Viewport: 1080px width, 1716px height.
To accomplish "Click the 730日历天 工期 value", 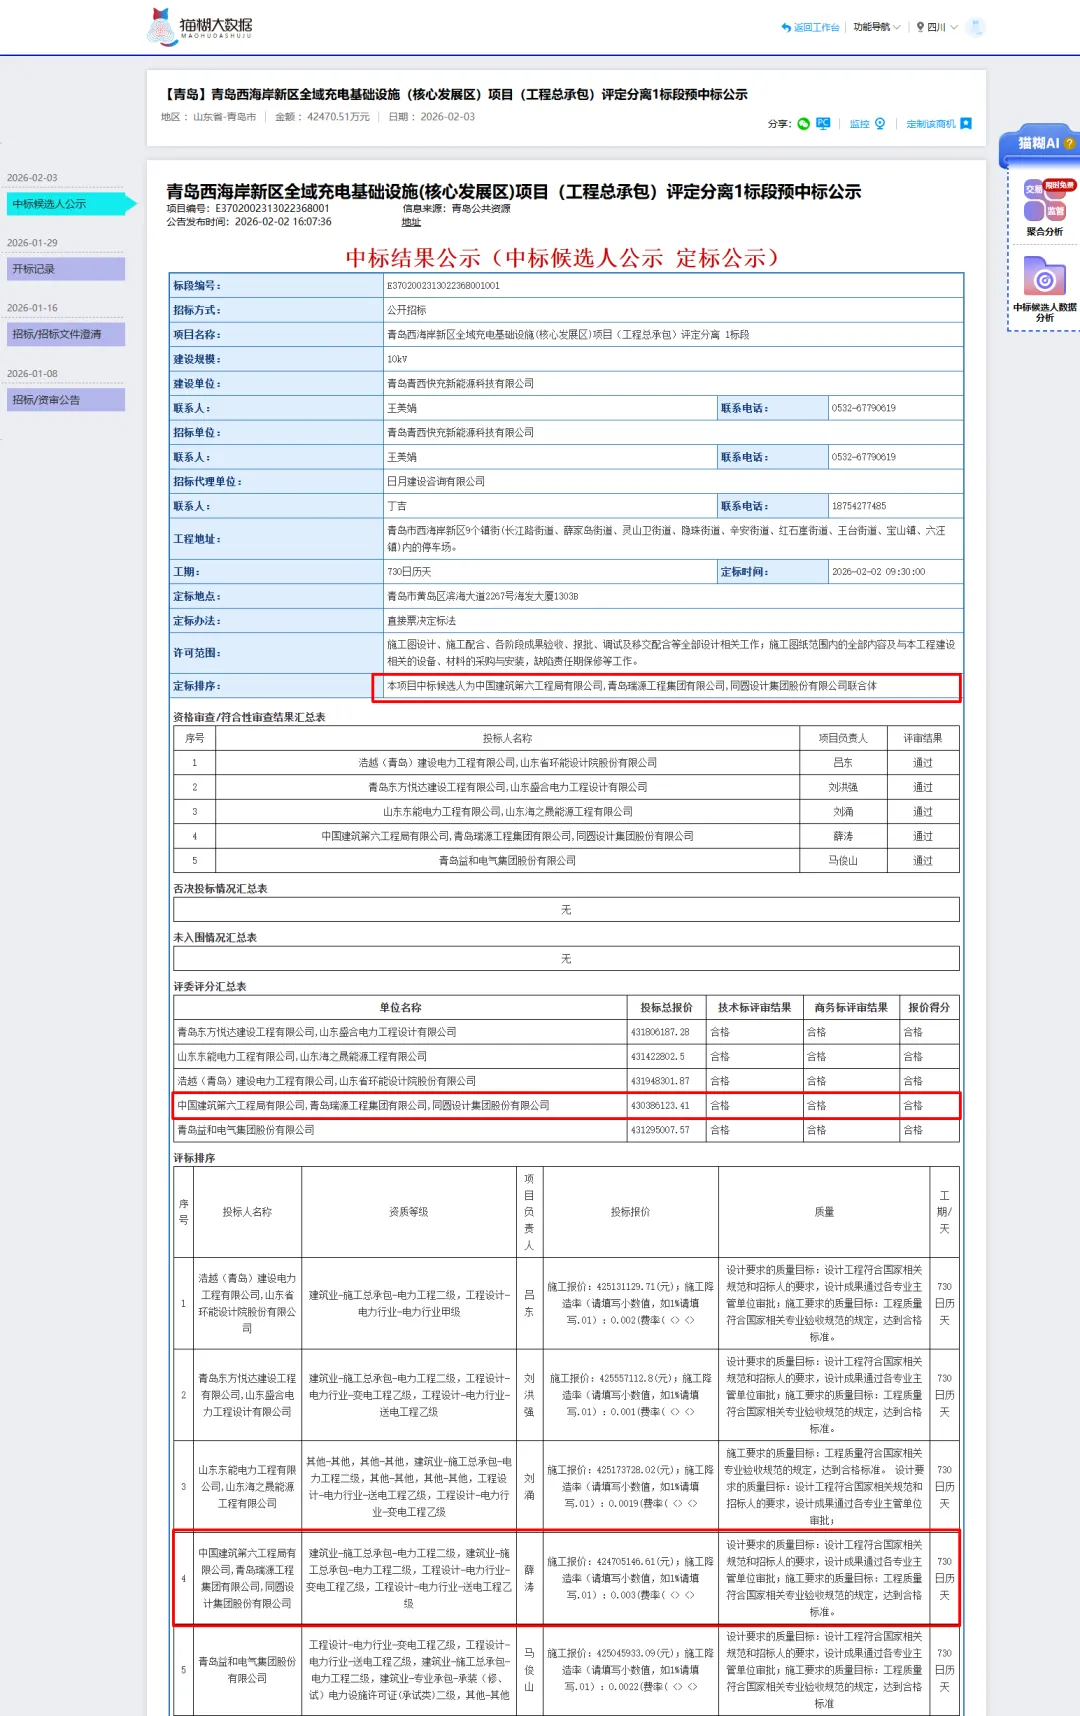I will point(409,572).
